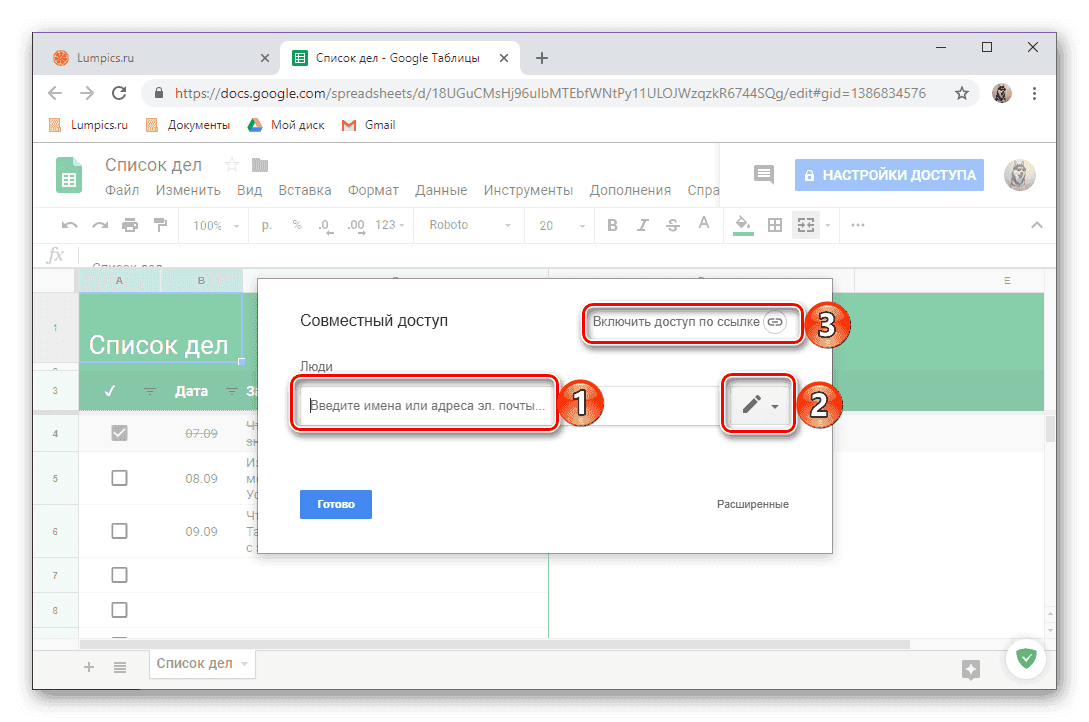Image resolution: width=1089 pixels, height=722 pixels.
Task: Click the email address input field
Action: click(425, 403)
